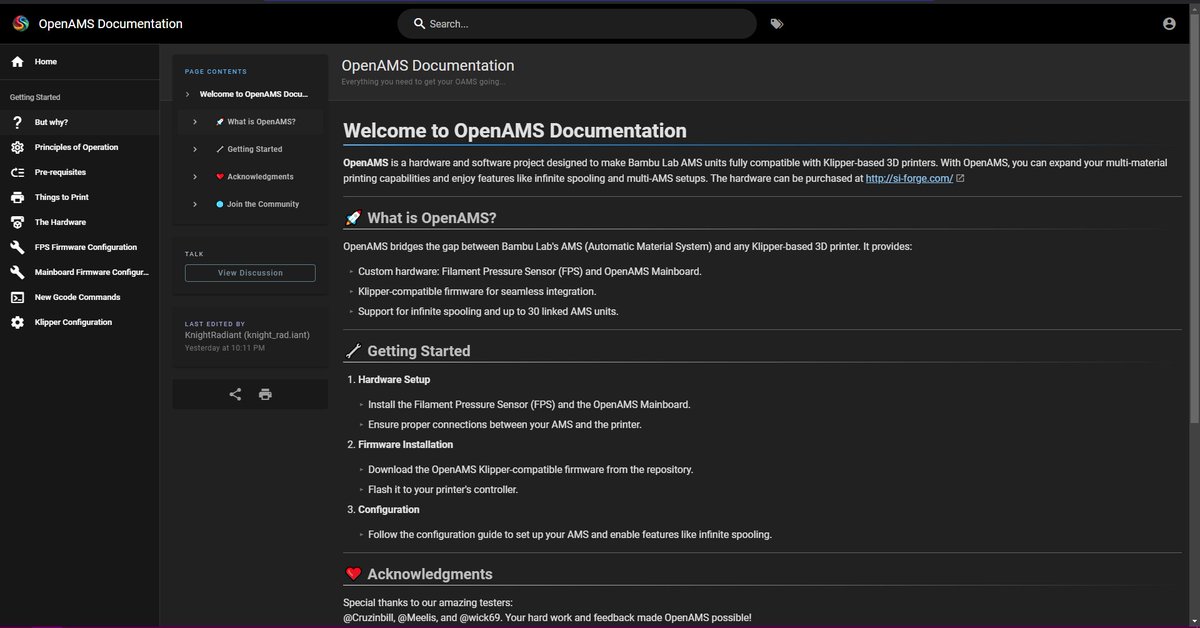1200x628 pixels.
Task: Open FPS Firmware Configuration page
Action: 80,247
